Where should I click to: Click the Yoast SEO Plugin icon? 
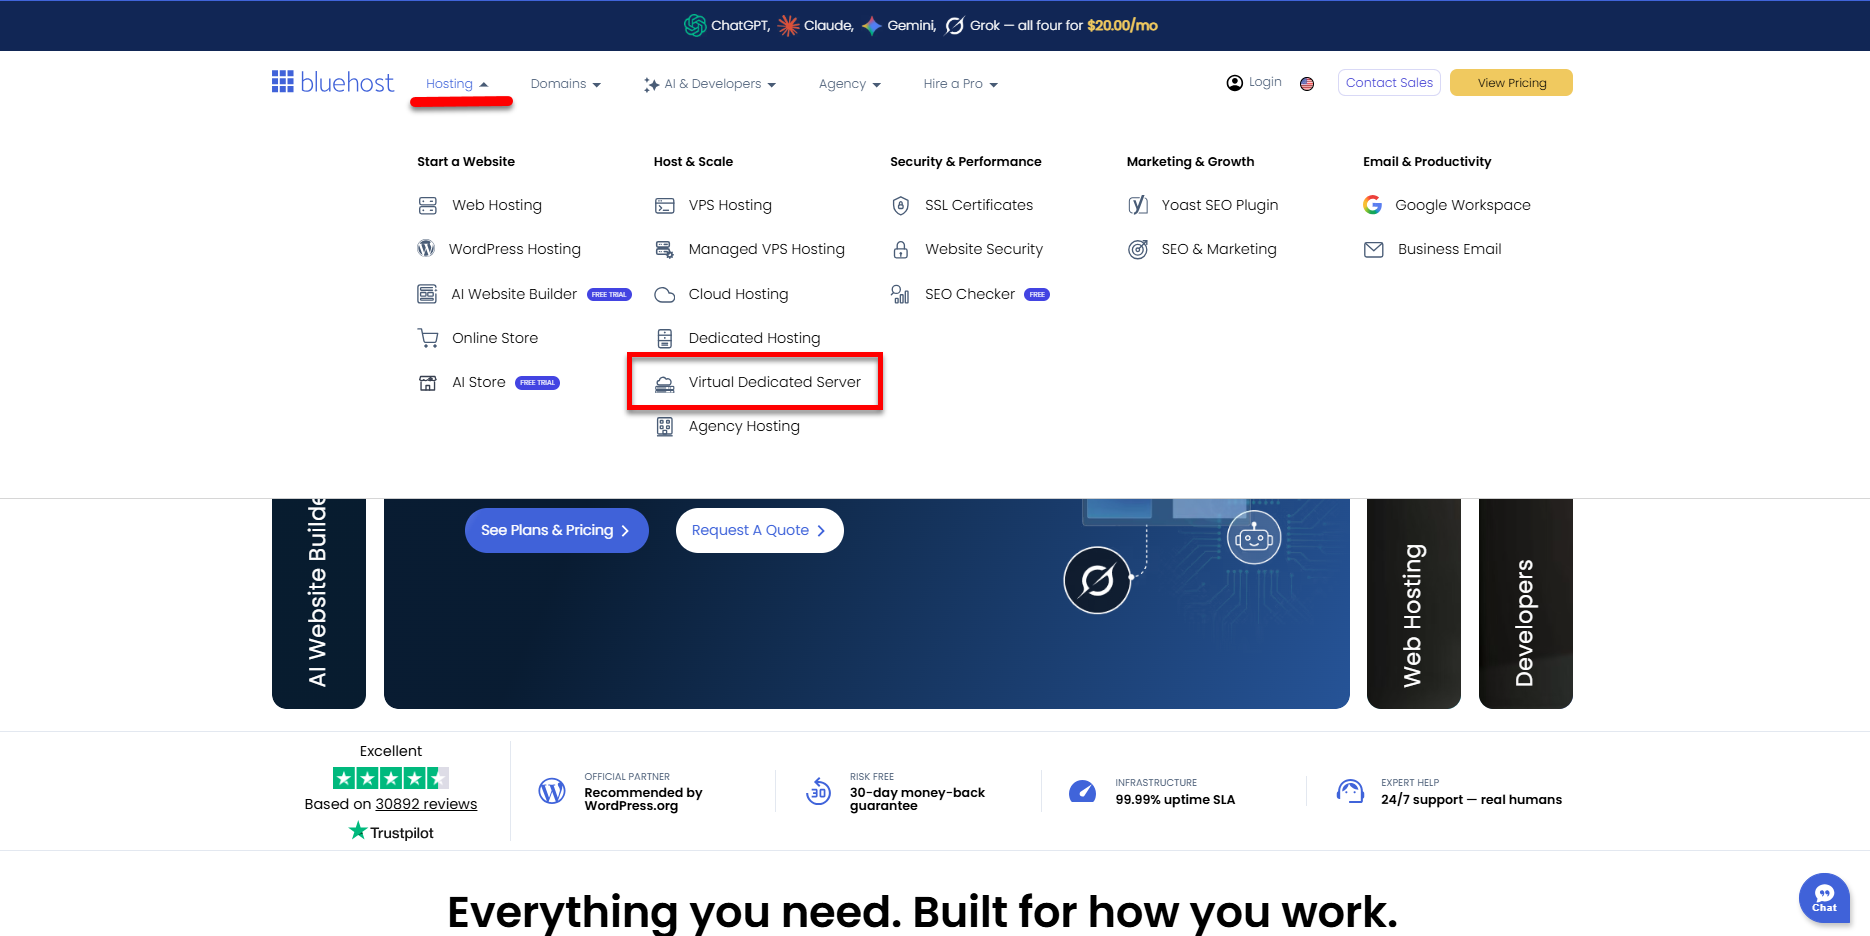pyautogui.click(x=1138, y=205)
